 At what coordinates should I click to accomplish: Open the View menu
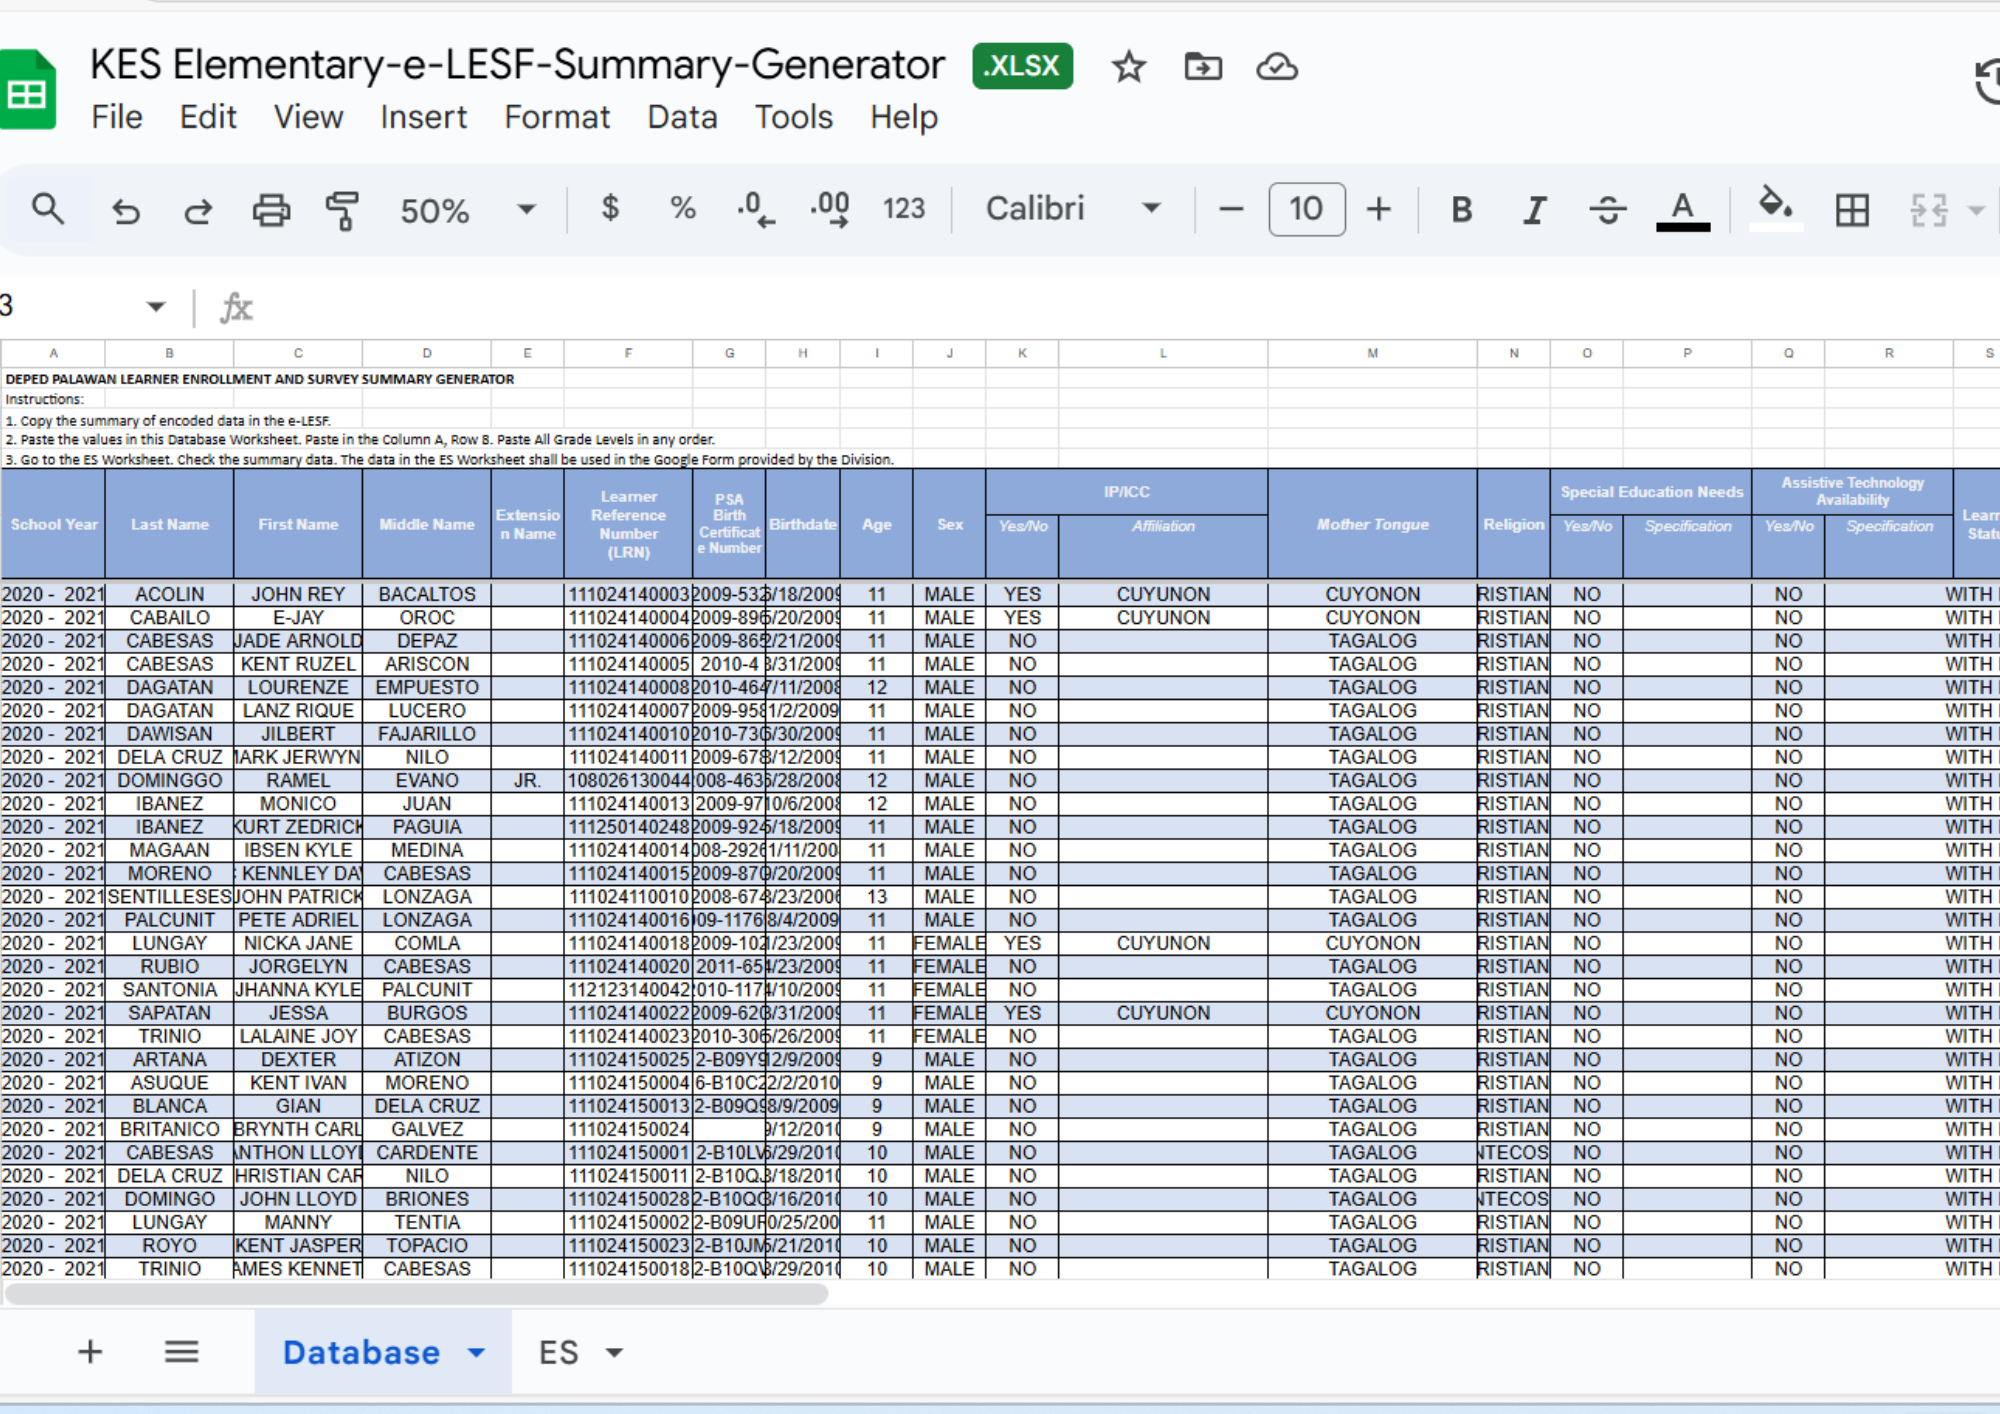[308, 117]
